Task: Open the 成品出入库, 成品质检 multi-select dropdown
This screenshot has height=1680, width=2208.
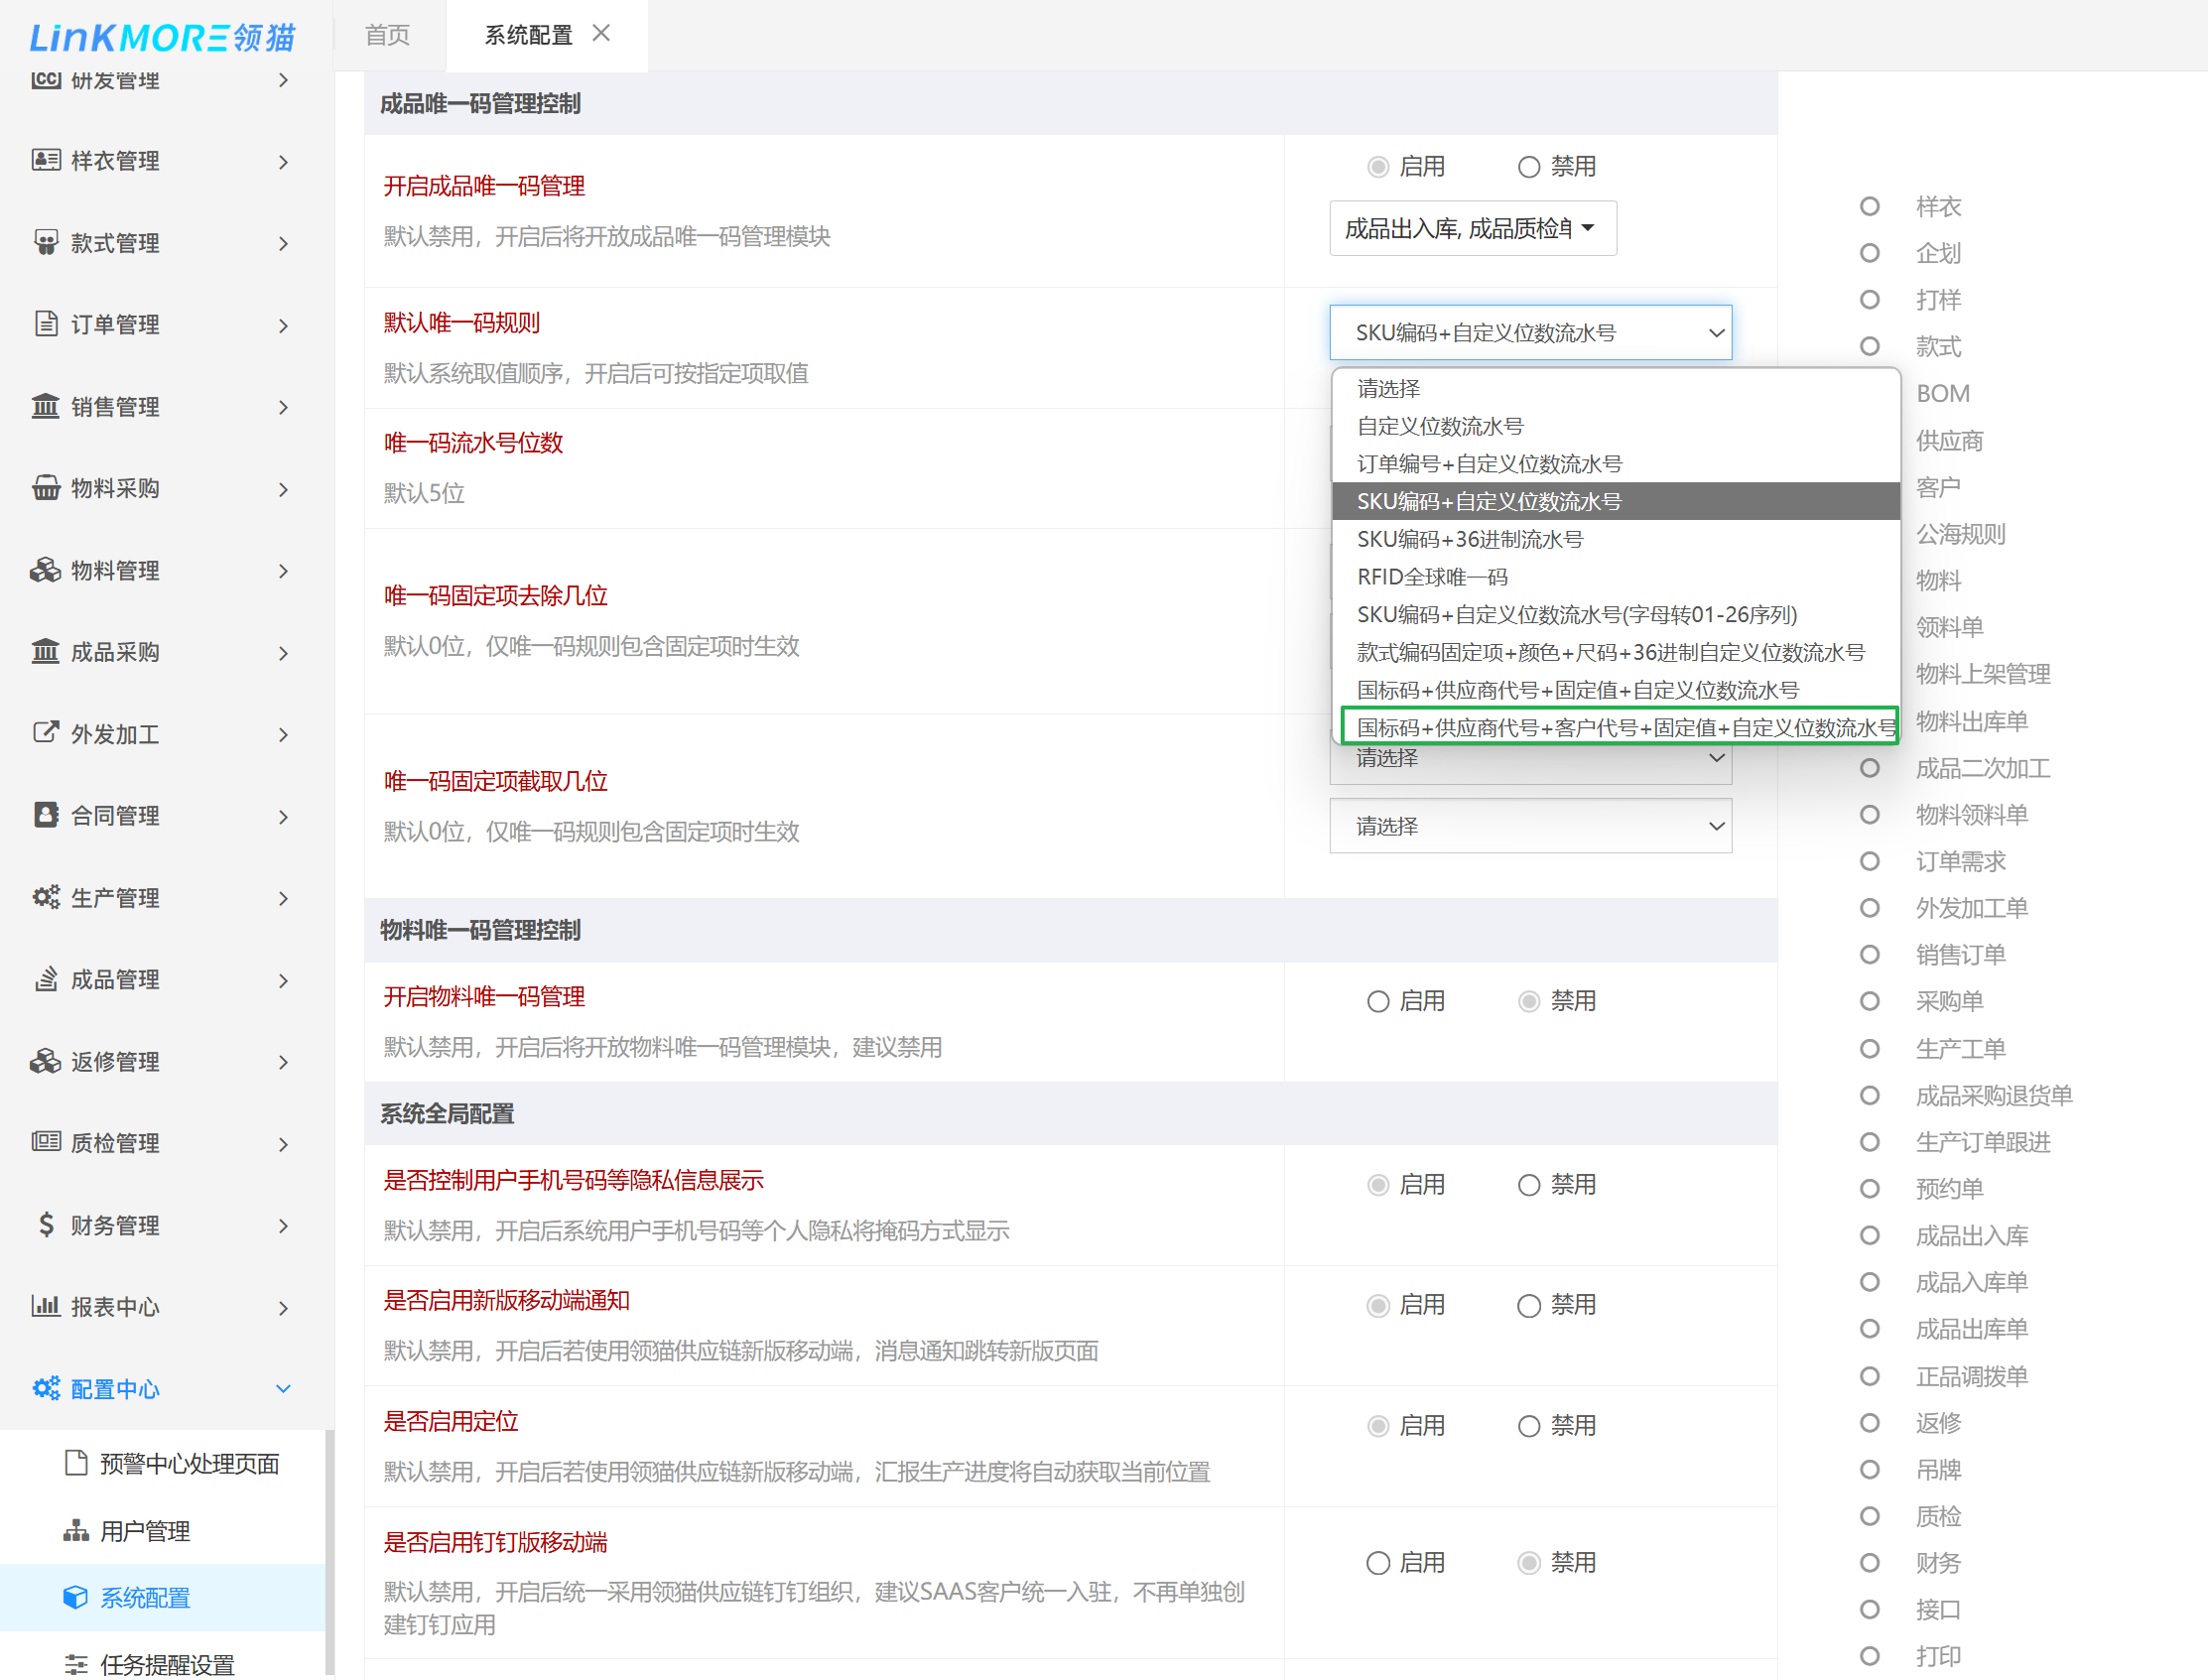Action: [1472, 229]
